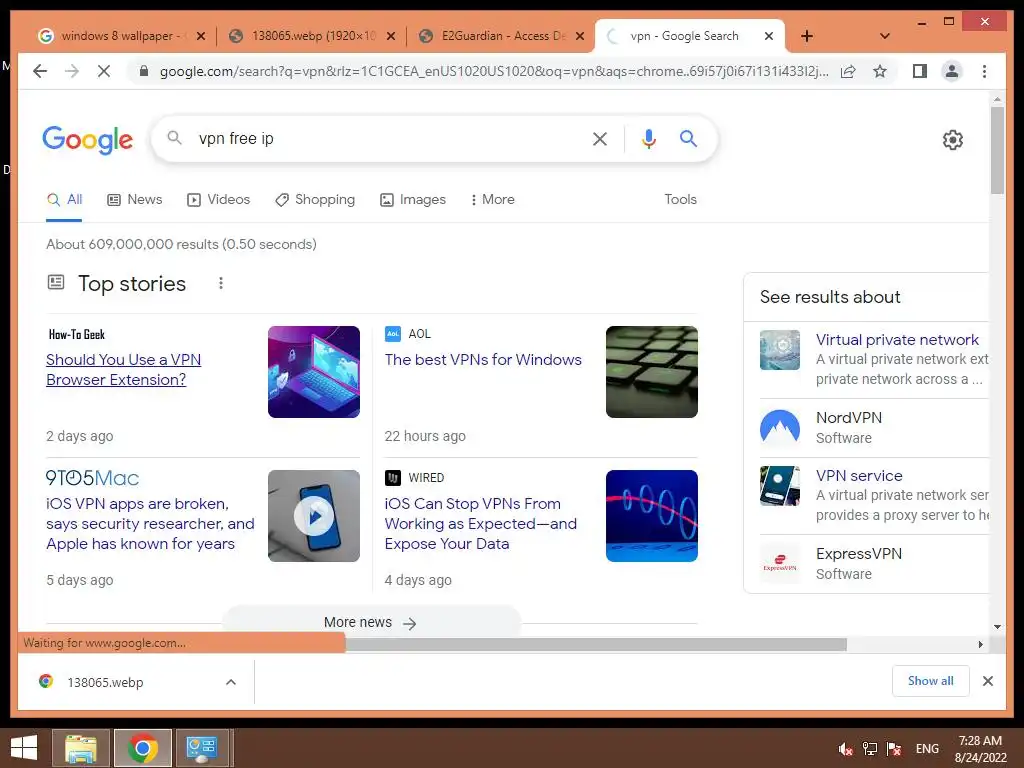Click the More news button
This screenshot has width=1024, height=768.
(x=371, y=622)
